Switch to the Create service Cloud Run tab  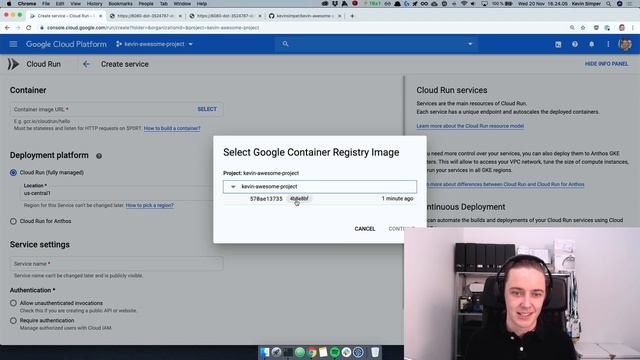coord(65,16)
